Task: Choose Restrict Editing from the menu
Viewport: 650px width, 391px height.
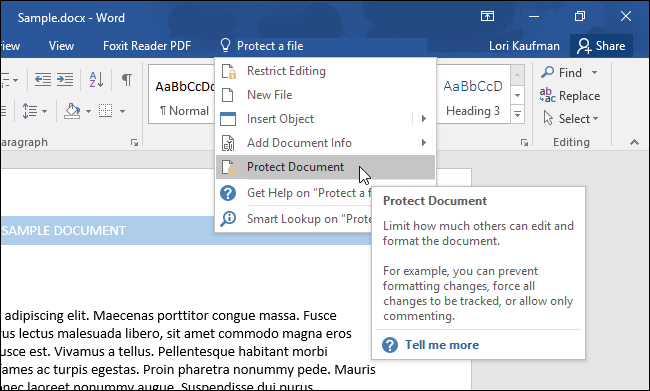Action: coord(325,71)
